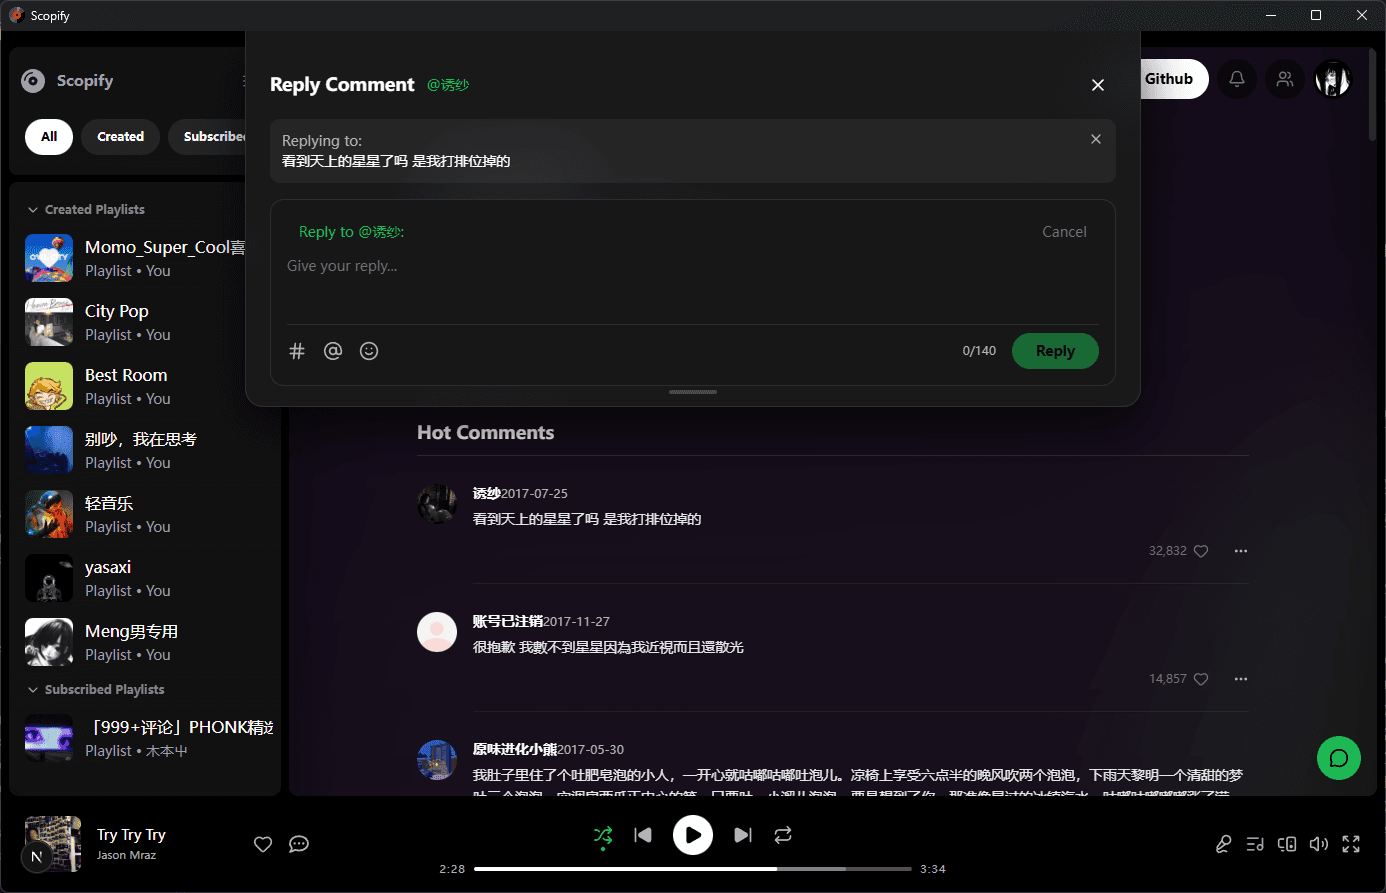Like the comment with 14,857 likes
The height and width of the screenshot is (893, 1386).
point(1201,679)
